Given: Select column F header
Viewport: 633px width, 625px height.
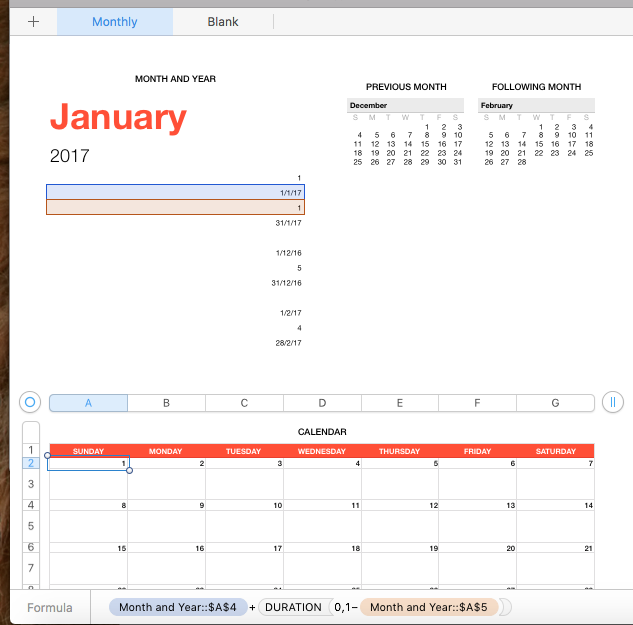Looking at the screenshot, I should coord(477,403).
